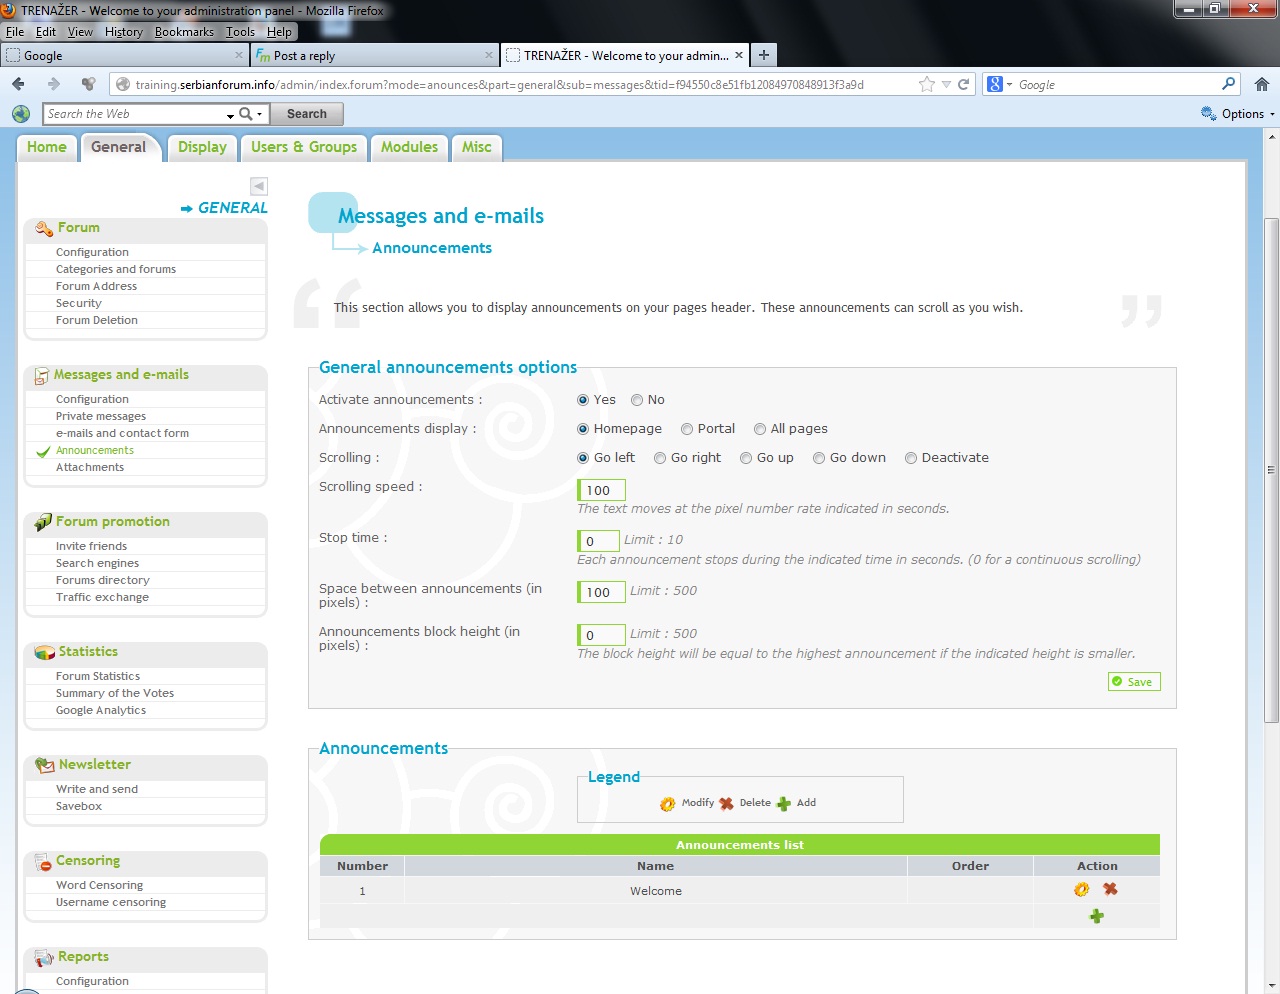This screenshot has width=1280, height=994.
Task: Open Google Analytics link in Statistics
Action: tap(101, 710)
